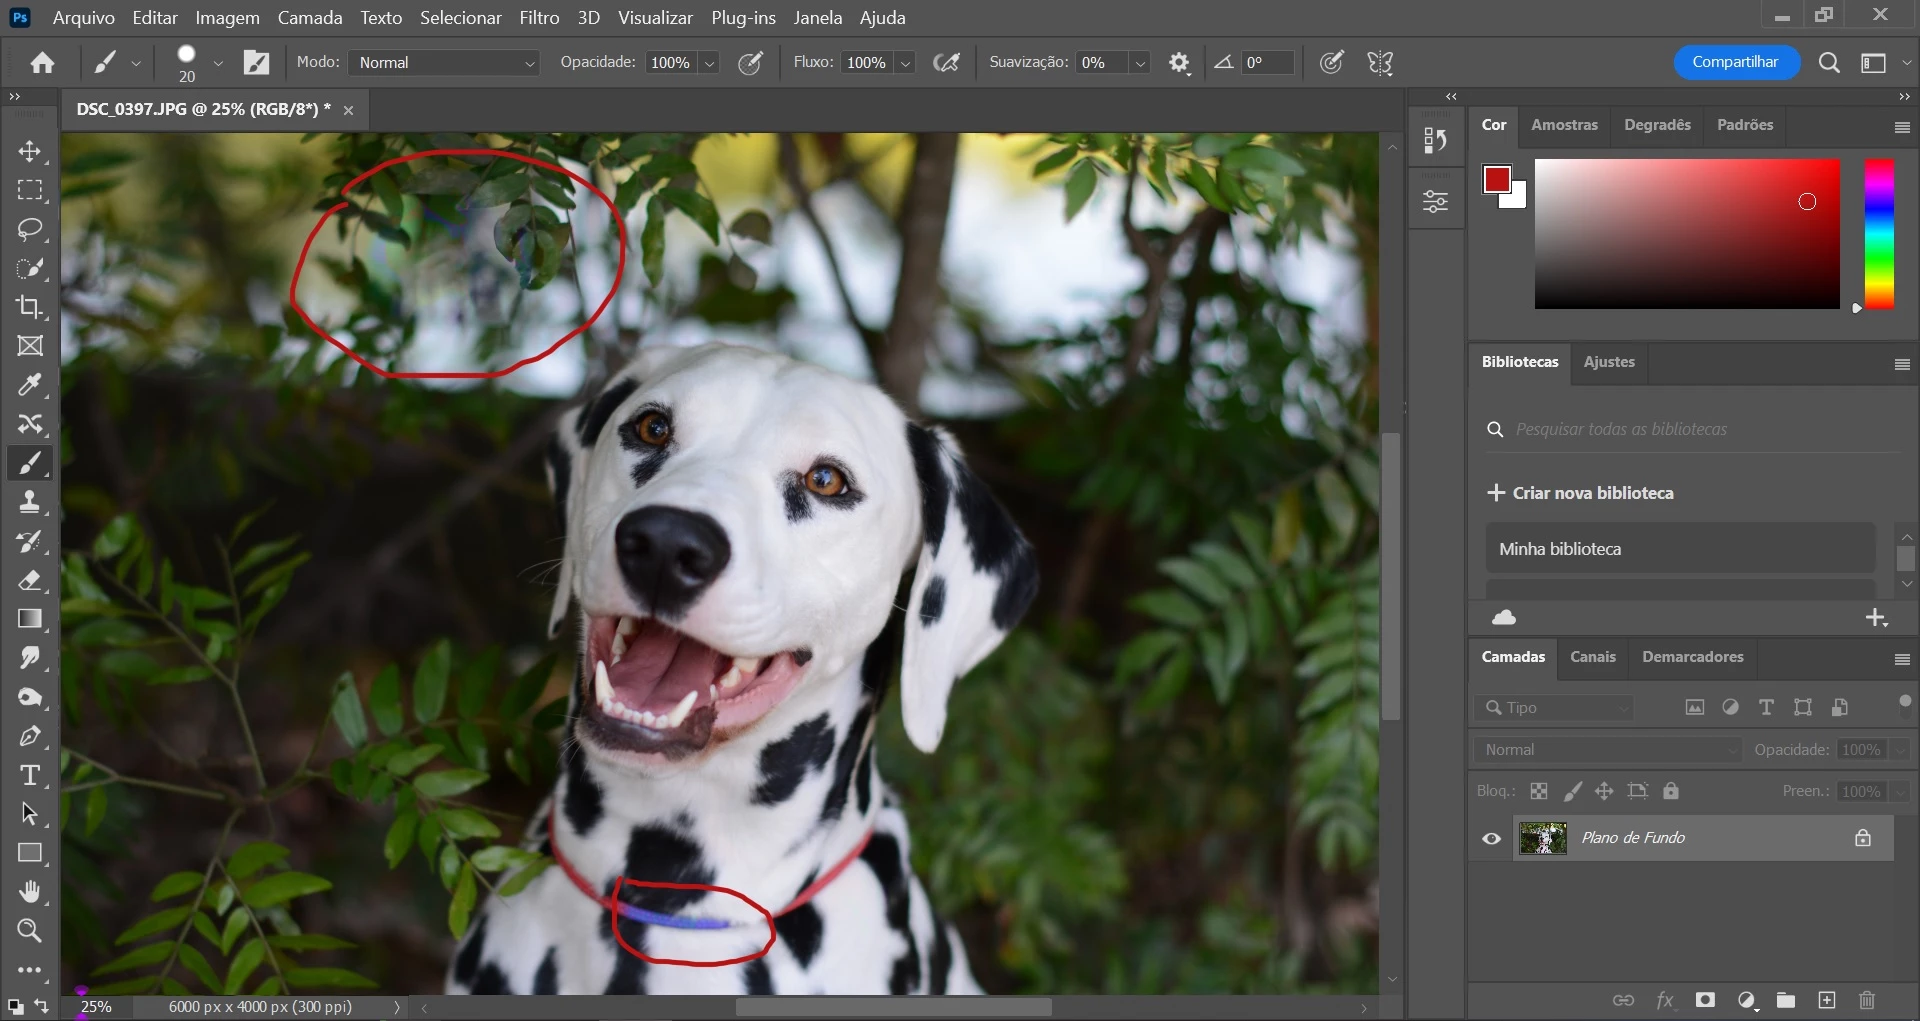Select the Eyedropper tool
Image resolution: width=1920 pixels, height=1021 pixels.
coord(30,385)
